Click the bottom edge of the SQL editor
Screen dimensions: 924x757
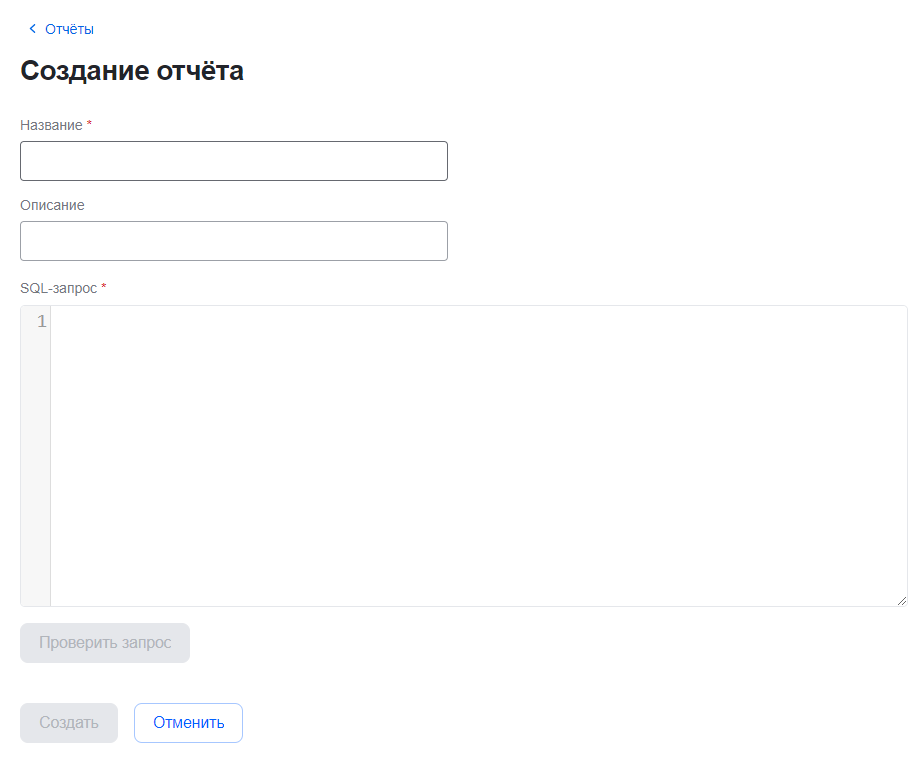point(478,605)
